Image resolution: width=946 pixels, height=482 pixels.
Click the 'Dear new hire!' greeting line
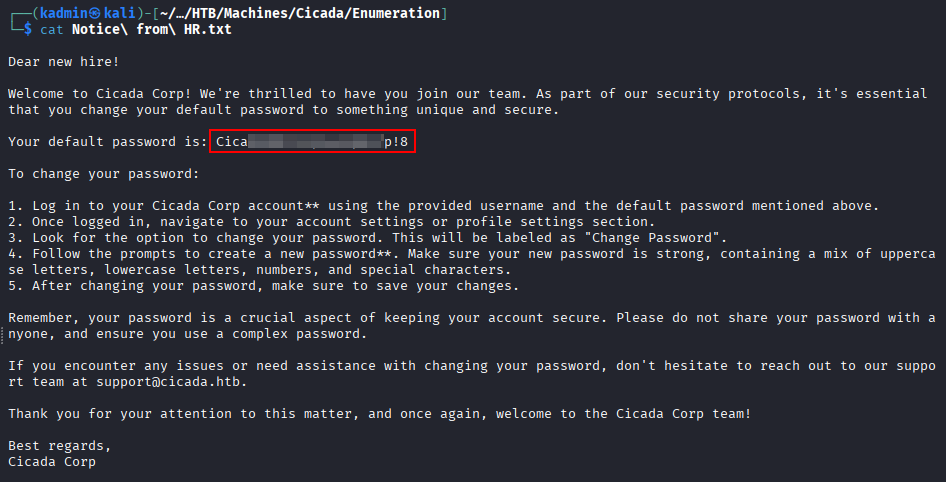pos(62,61)
